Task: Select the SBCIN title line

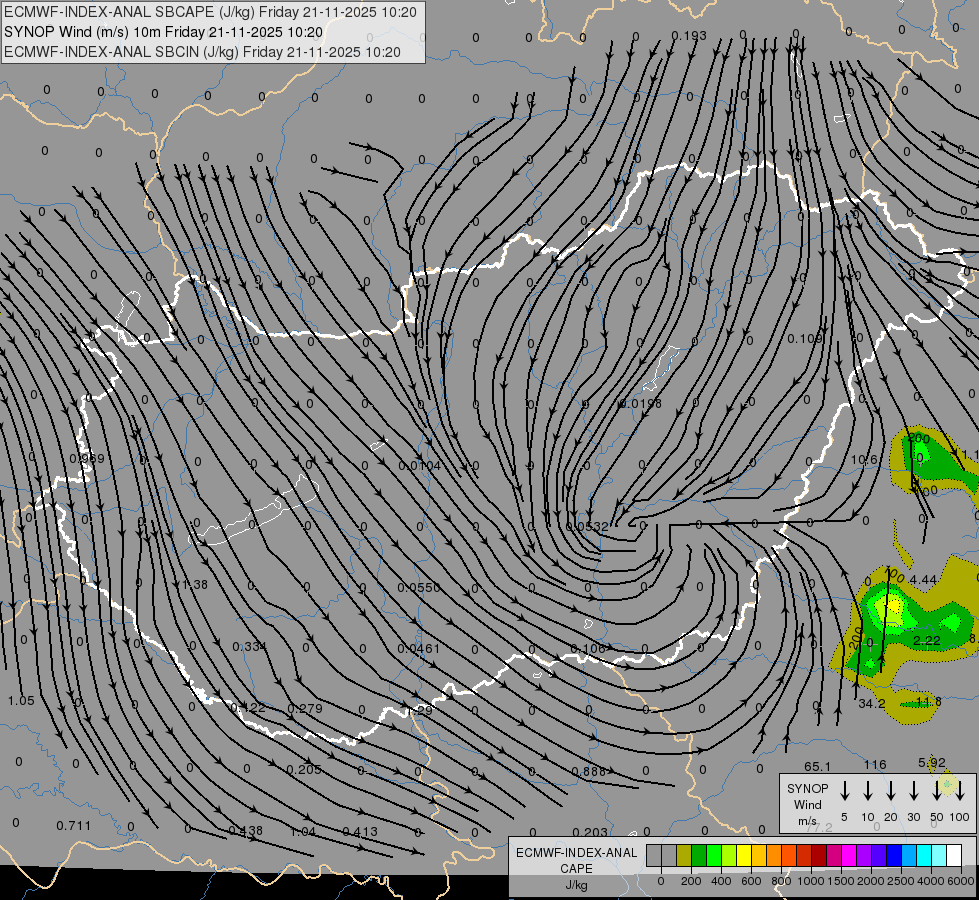Action: click(x=202, y=52)
